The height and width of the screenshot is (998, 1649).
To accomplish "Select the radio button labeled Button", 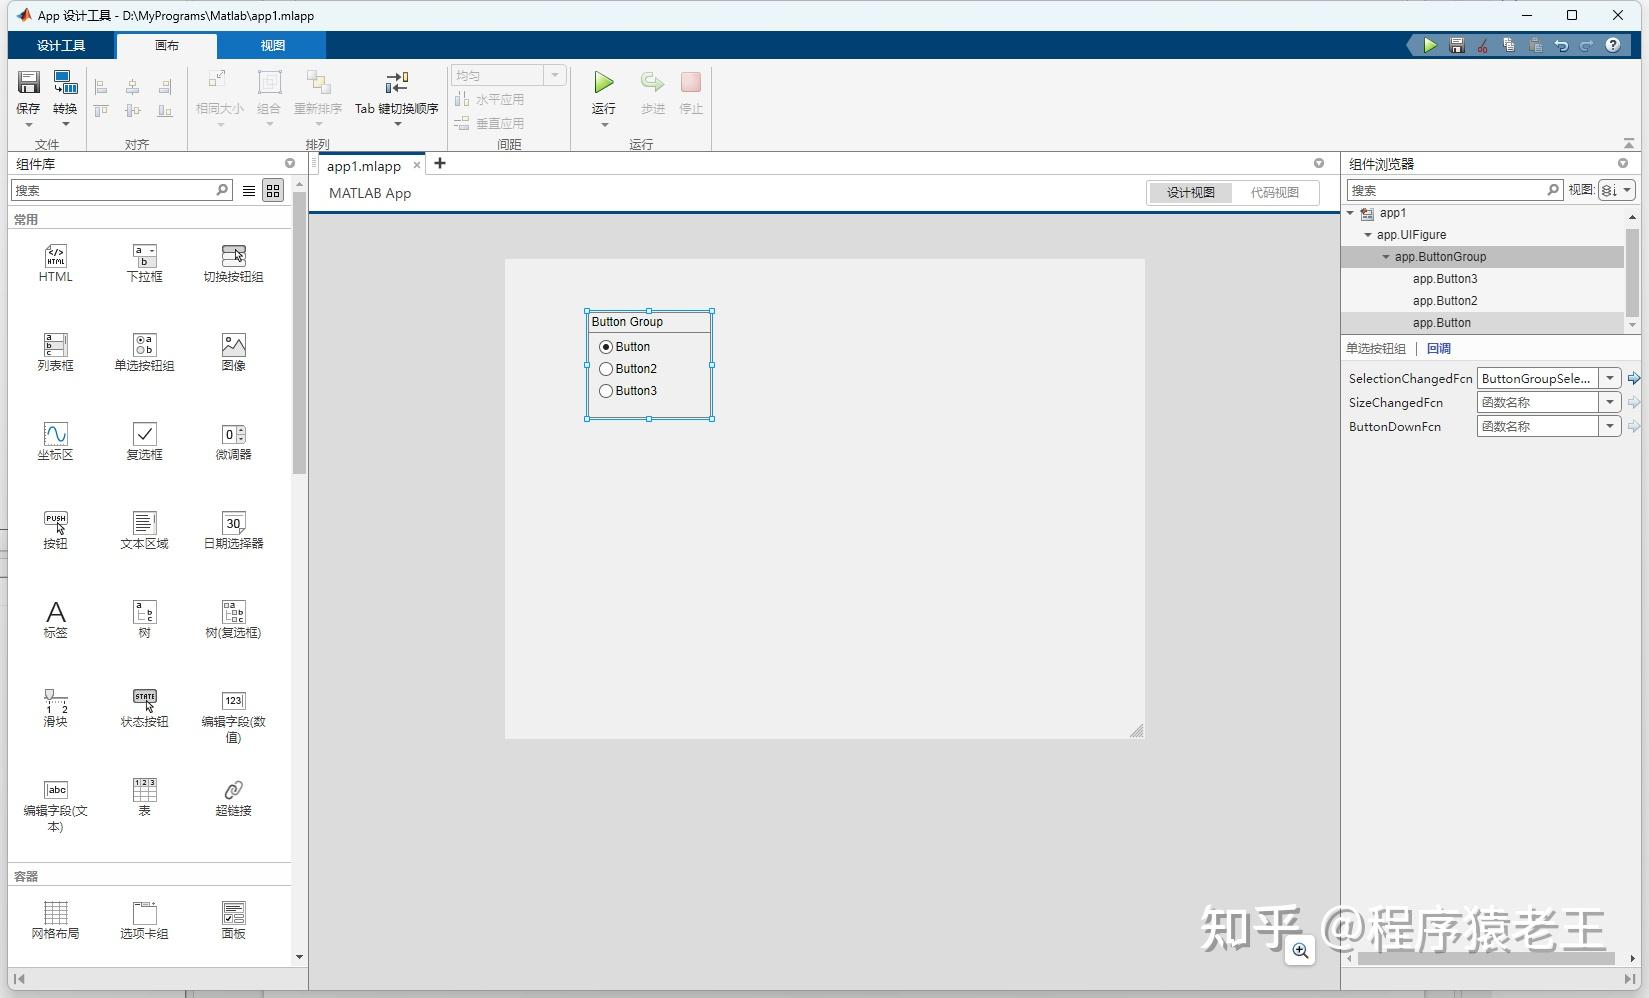I will 606,347.
